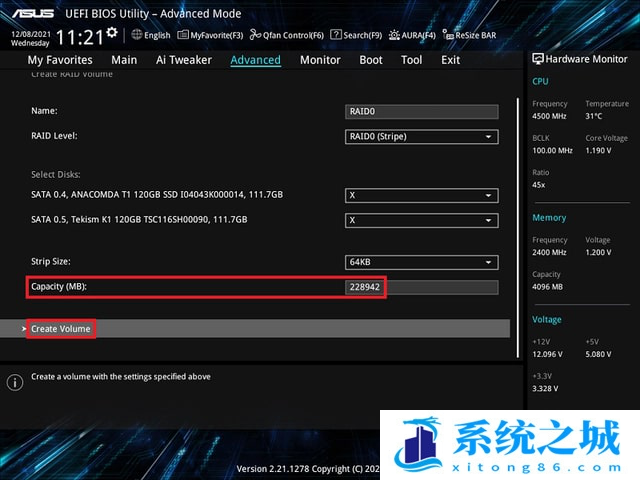Viewport: 640px width, 480px height.
Task: Click the 11:21 clock time
Action: click(80, 38)
